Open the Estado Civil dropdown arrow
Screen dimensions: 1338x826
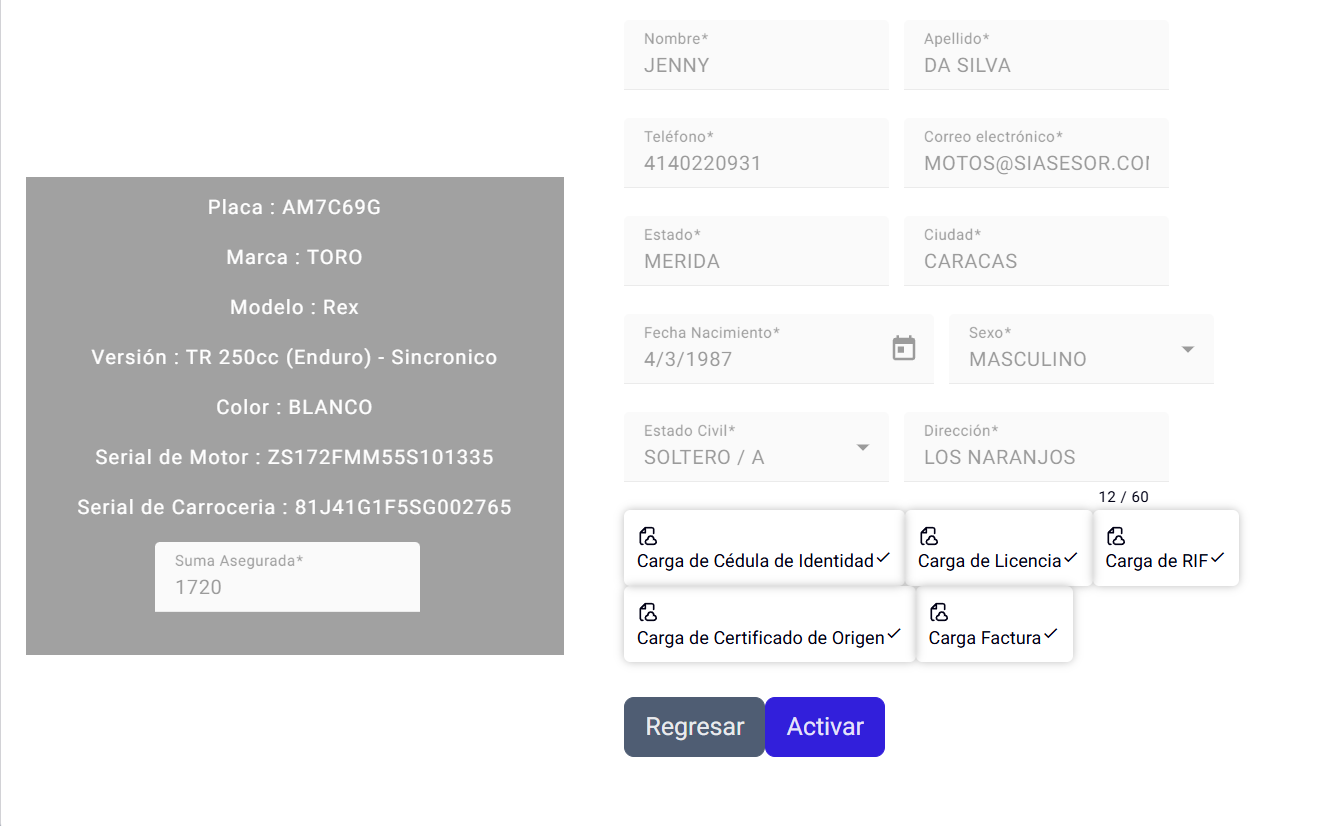pyautogui.click(x=863, y=447)
